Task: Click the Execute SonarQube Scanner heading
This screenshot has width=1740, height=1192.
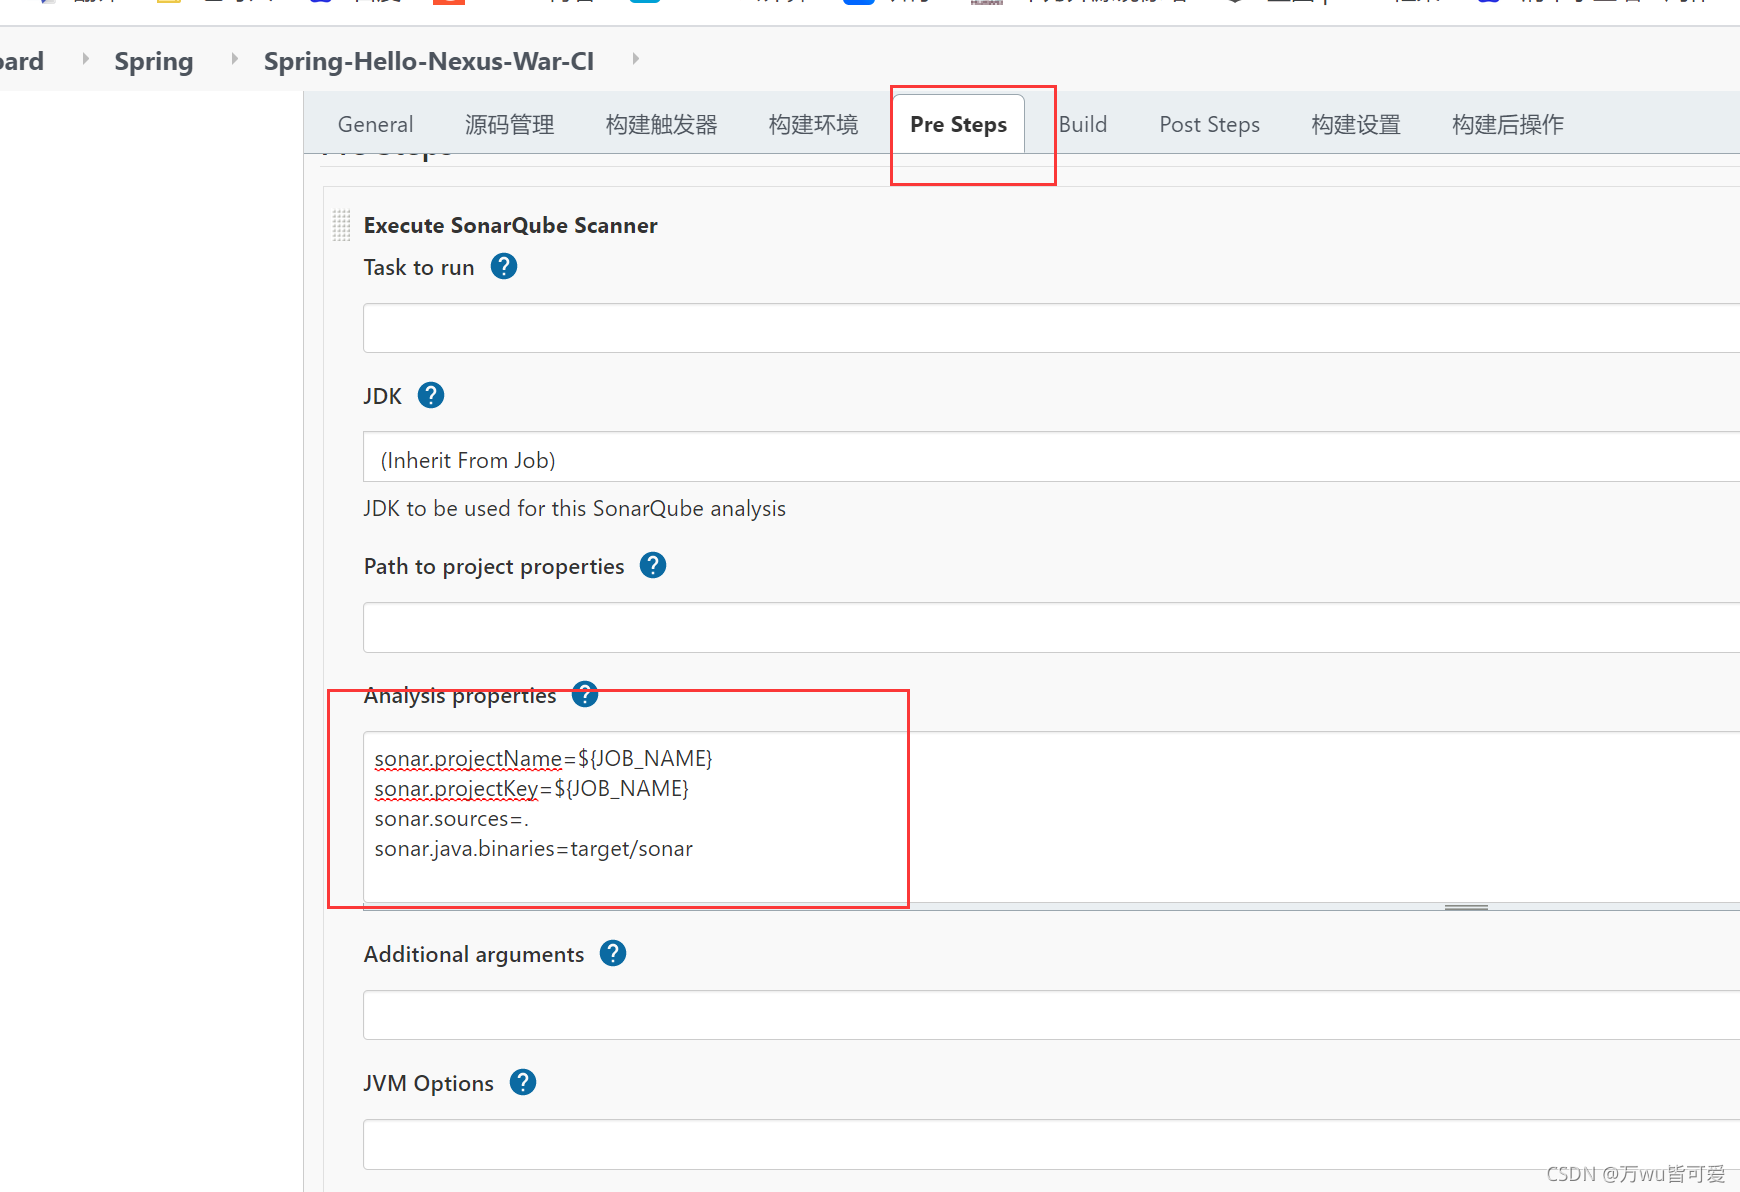Action: [510, 225]
